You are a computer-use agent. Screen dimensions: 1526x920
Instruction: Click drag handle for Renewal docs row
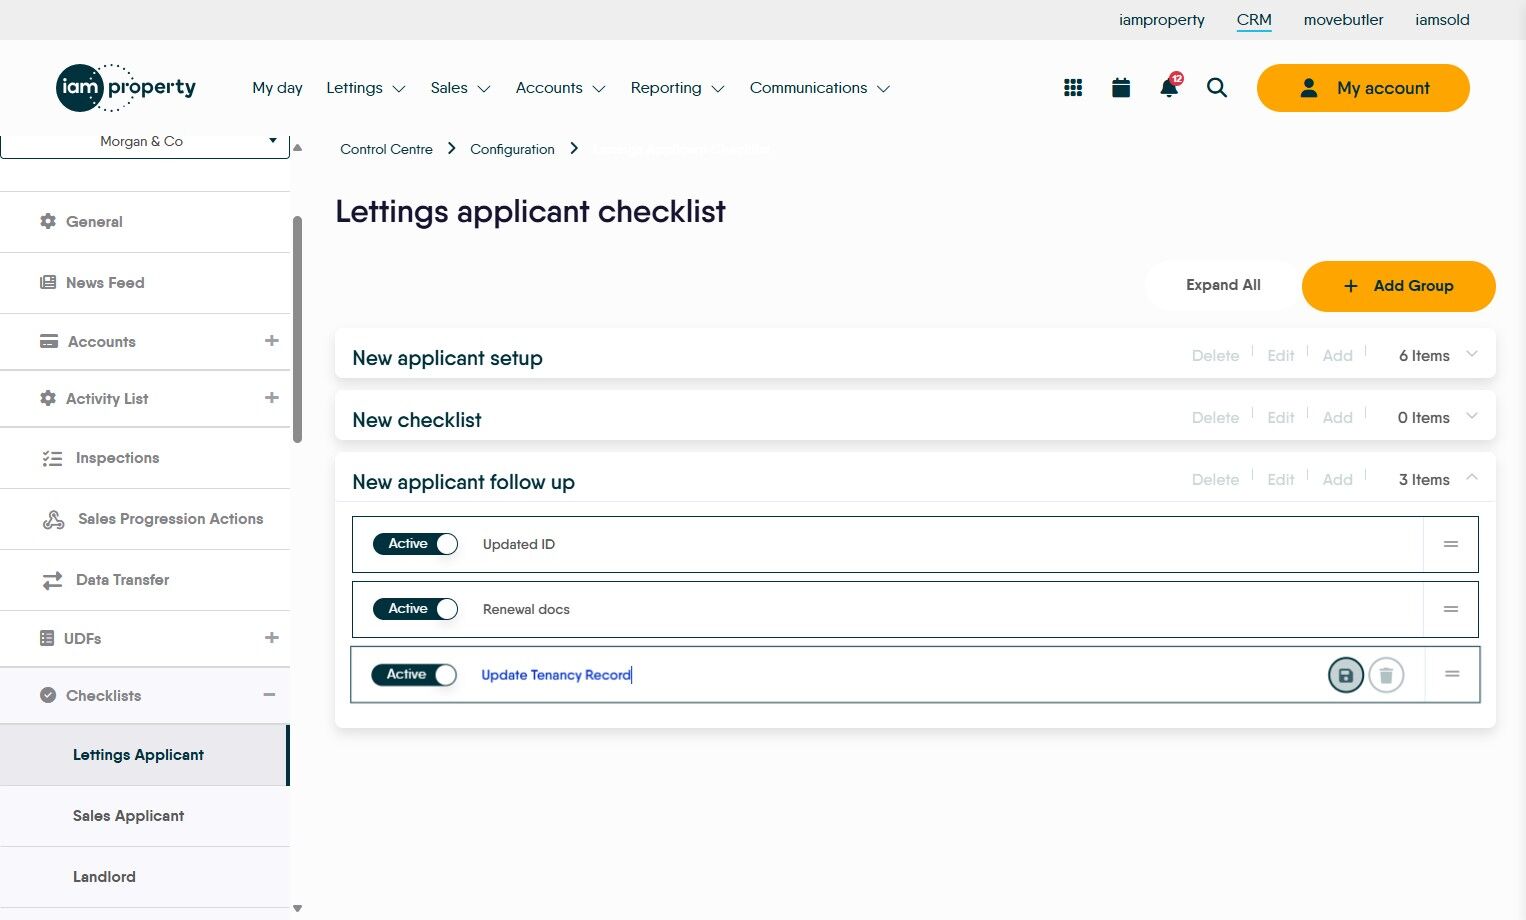click(1451, 609)
